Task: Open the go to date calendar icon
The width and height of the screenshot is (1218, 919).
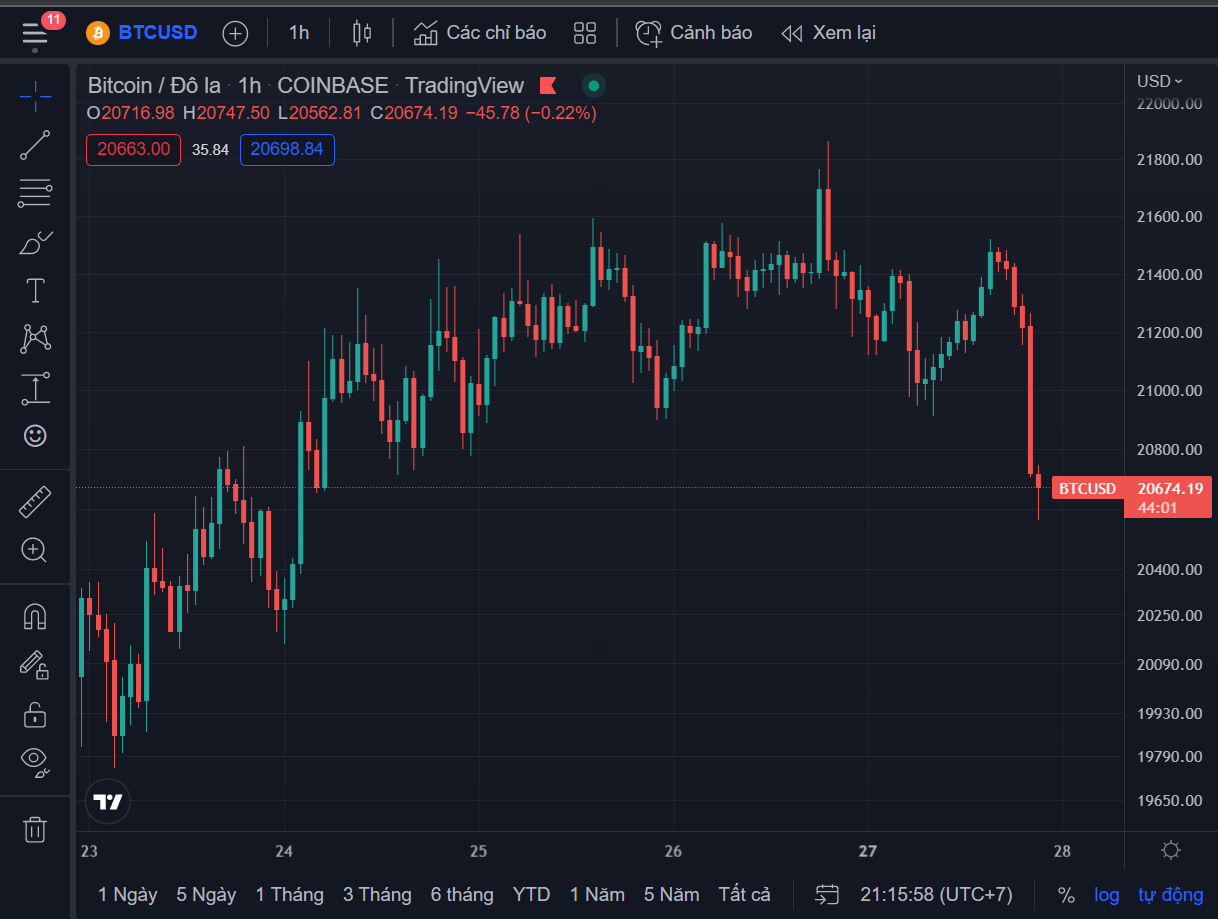Action: tap(827, 895)
